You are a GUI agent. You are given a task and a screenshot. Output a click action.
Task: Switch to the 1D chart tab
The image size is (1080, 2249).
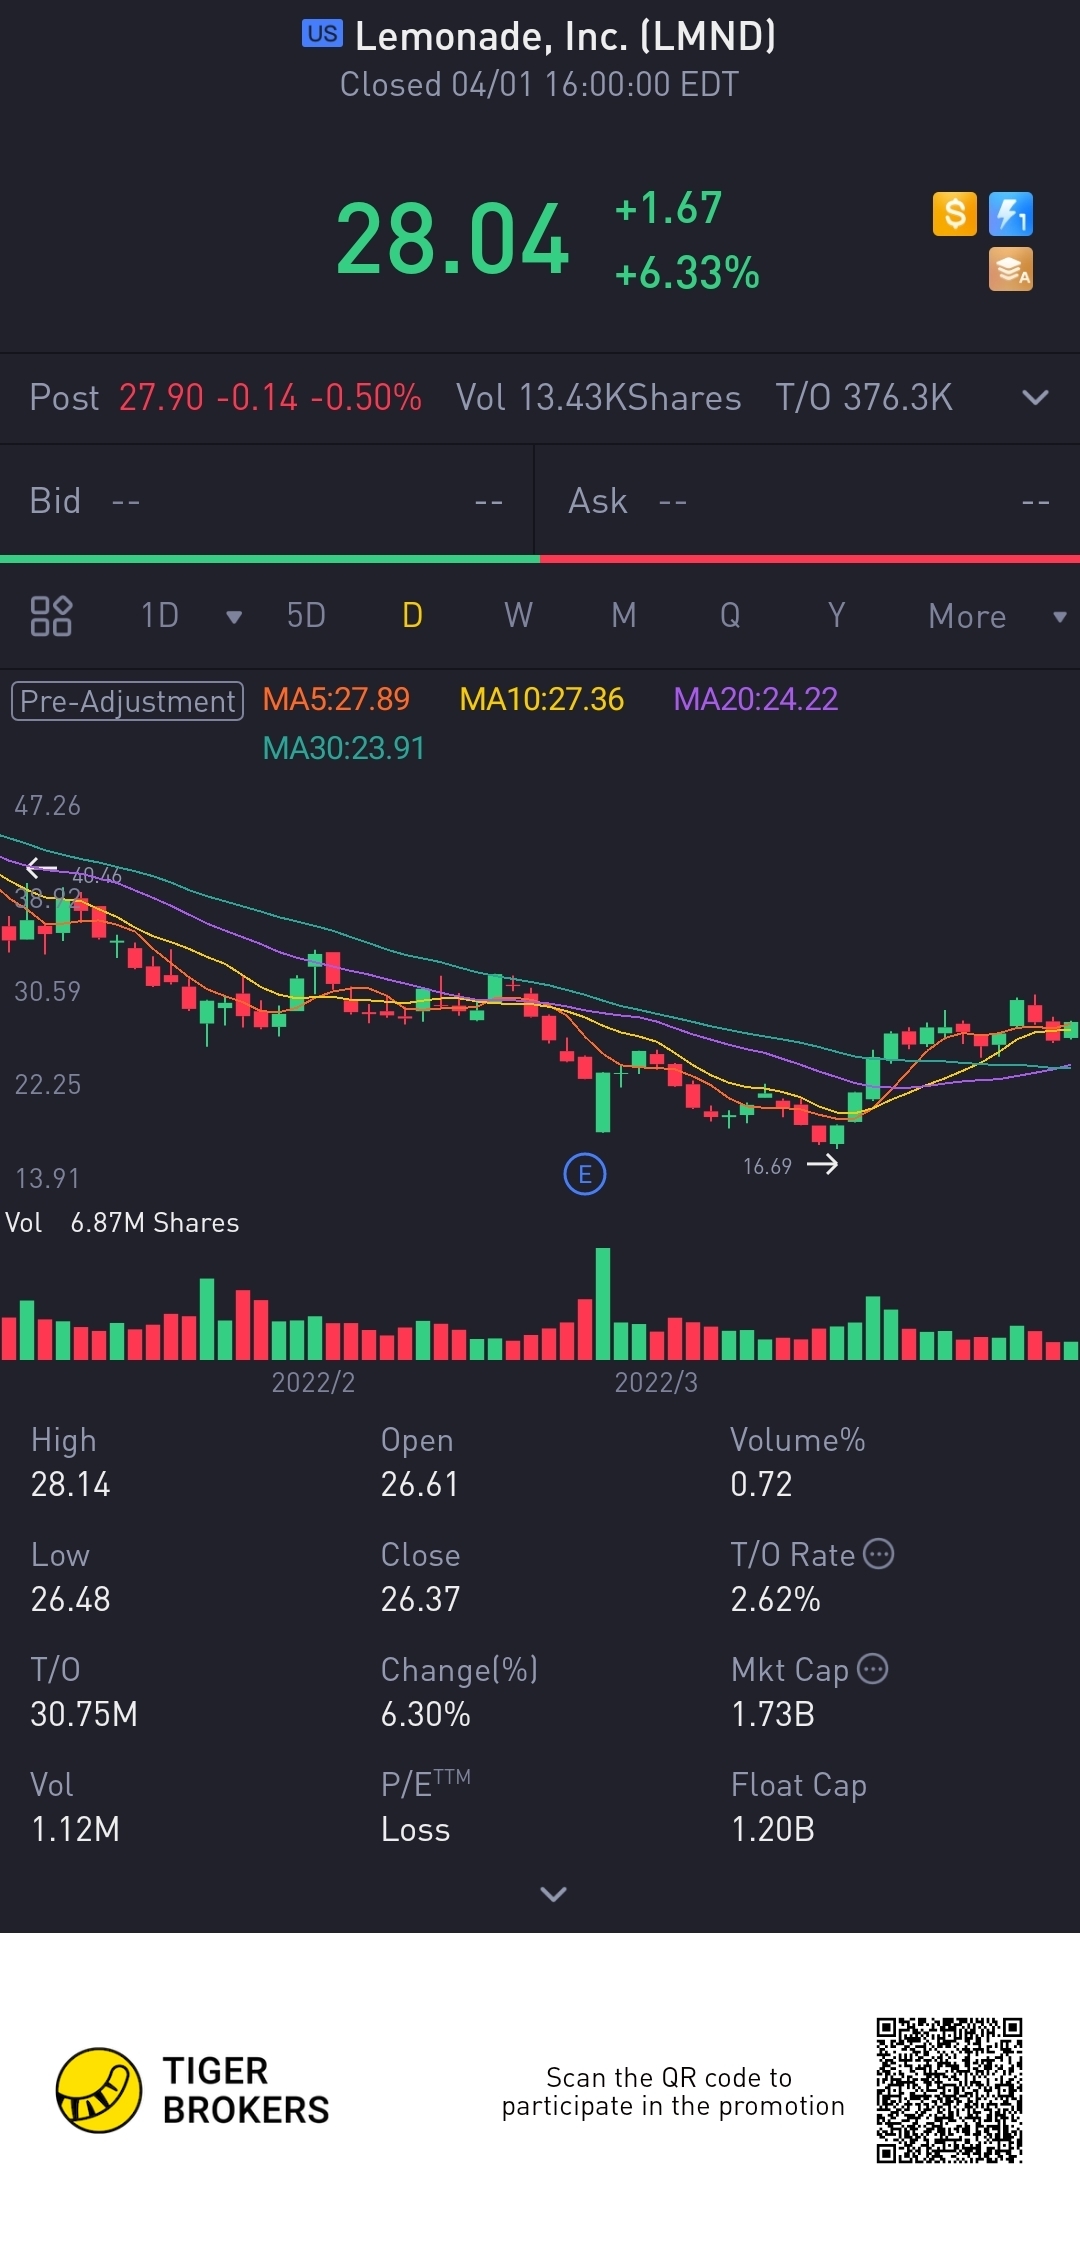160,615
